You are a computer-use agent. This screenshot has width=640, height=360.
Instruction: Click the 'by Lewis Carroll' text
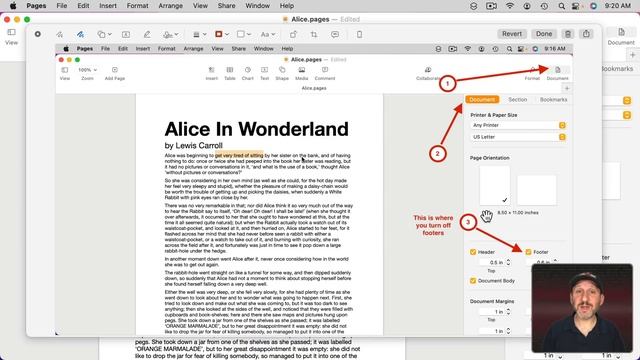tap(193, 145)
